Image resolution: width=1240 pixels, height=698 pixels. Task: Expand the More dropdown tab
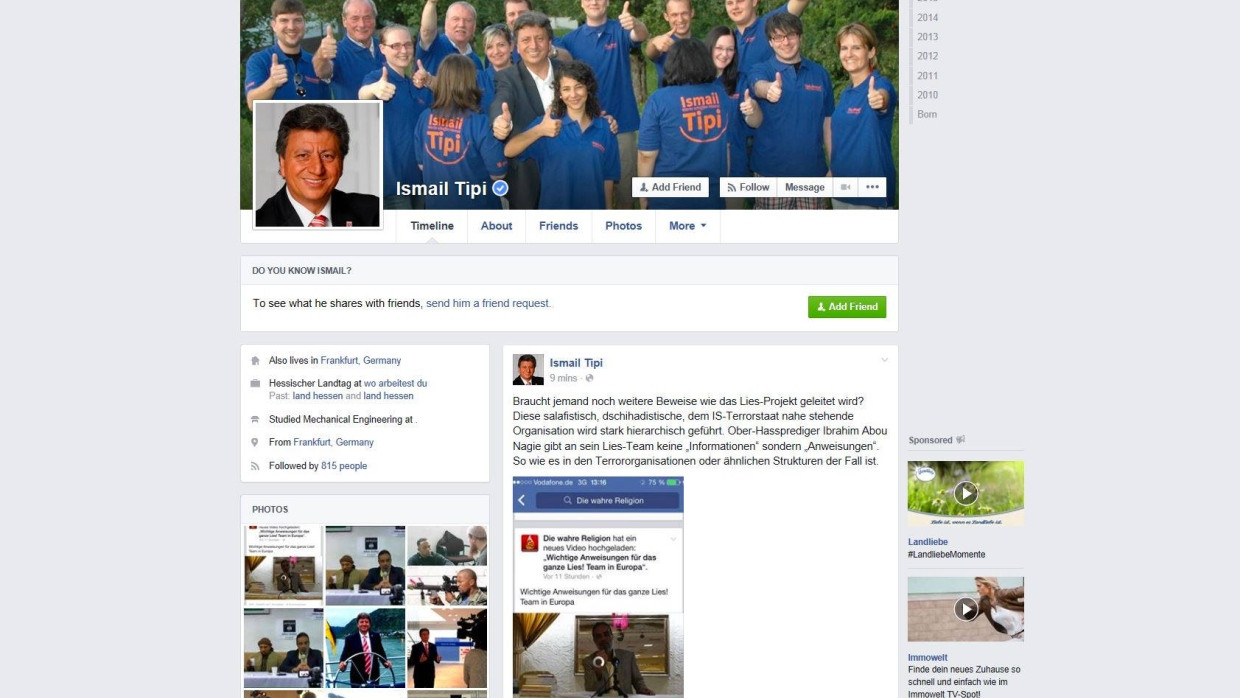[687, 226]
